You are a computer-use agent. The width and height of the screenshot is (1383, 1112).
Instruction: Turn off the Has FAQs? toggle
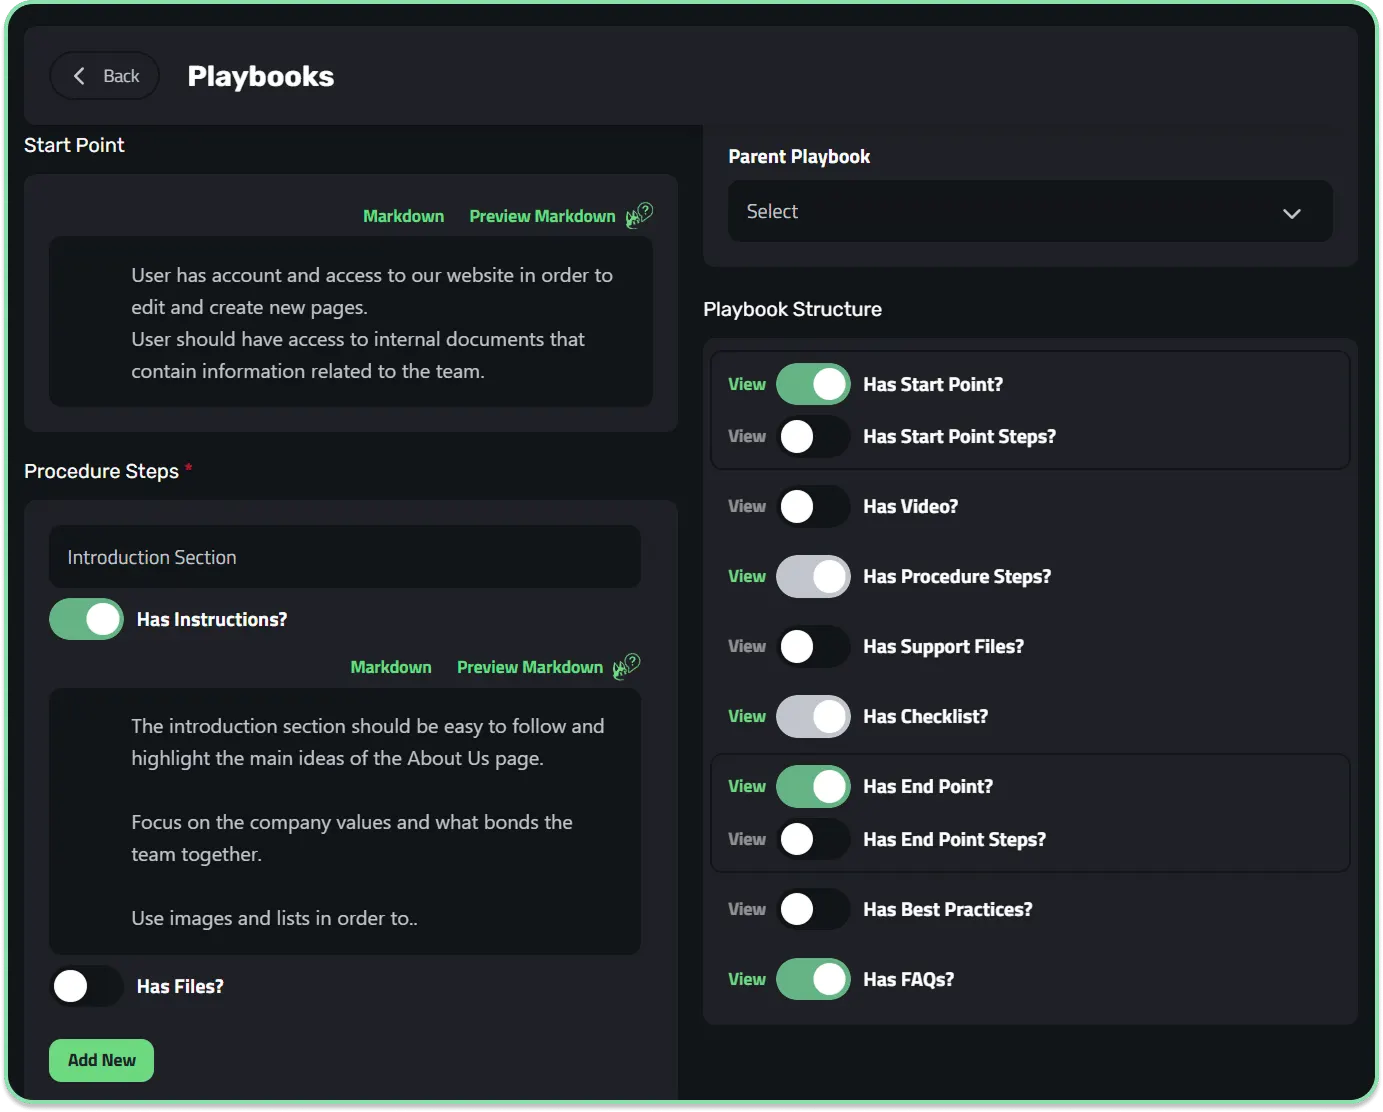(813, 979)
